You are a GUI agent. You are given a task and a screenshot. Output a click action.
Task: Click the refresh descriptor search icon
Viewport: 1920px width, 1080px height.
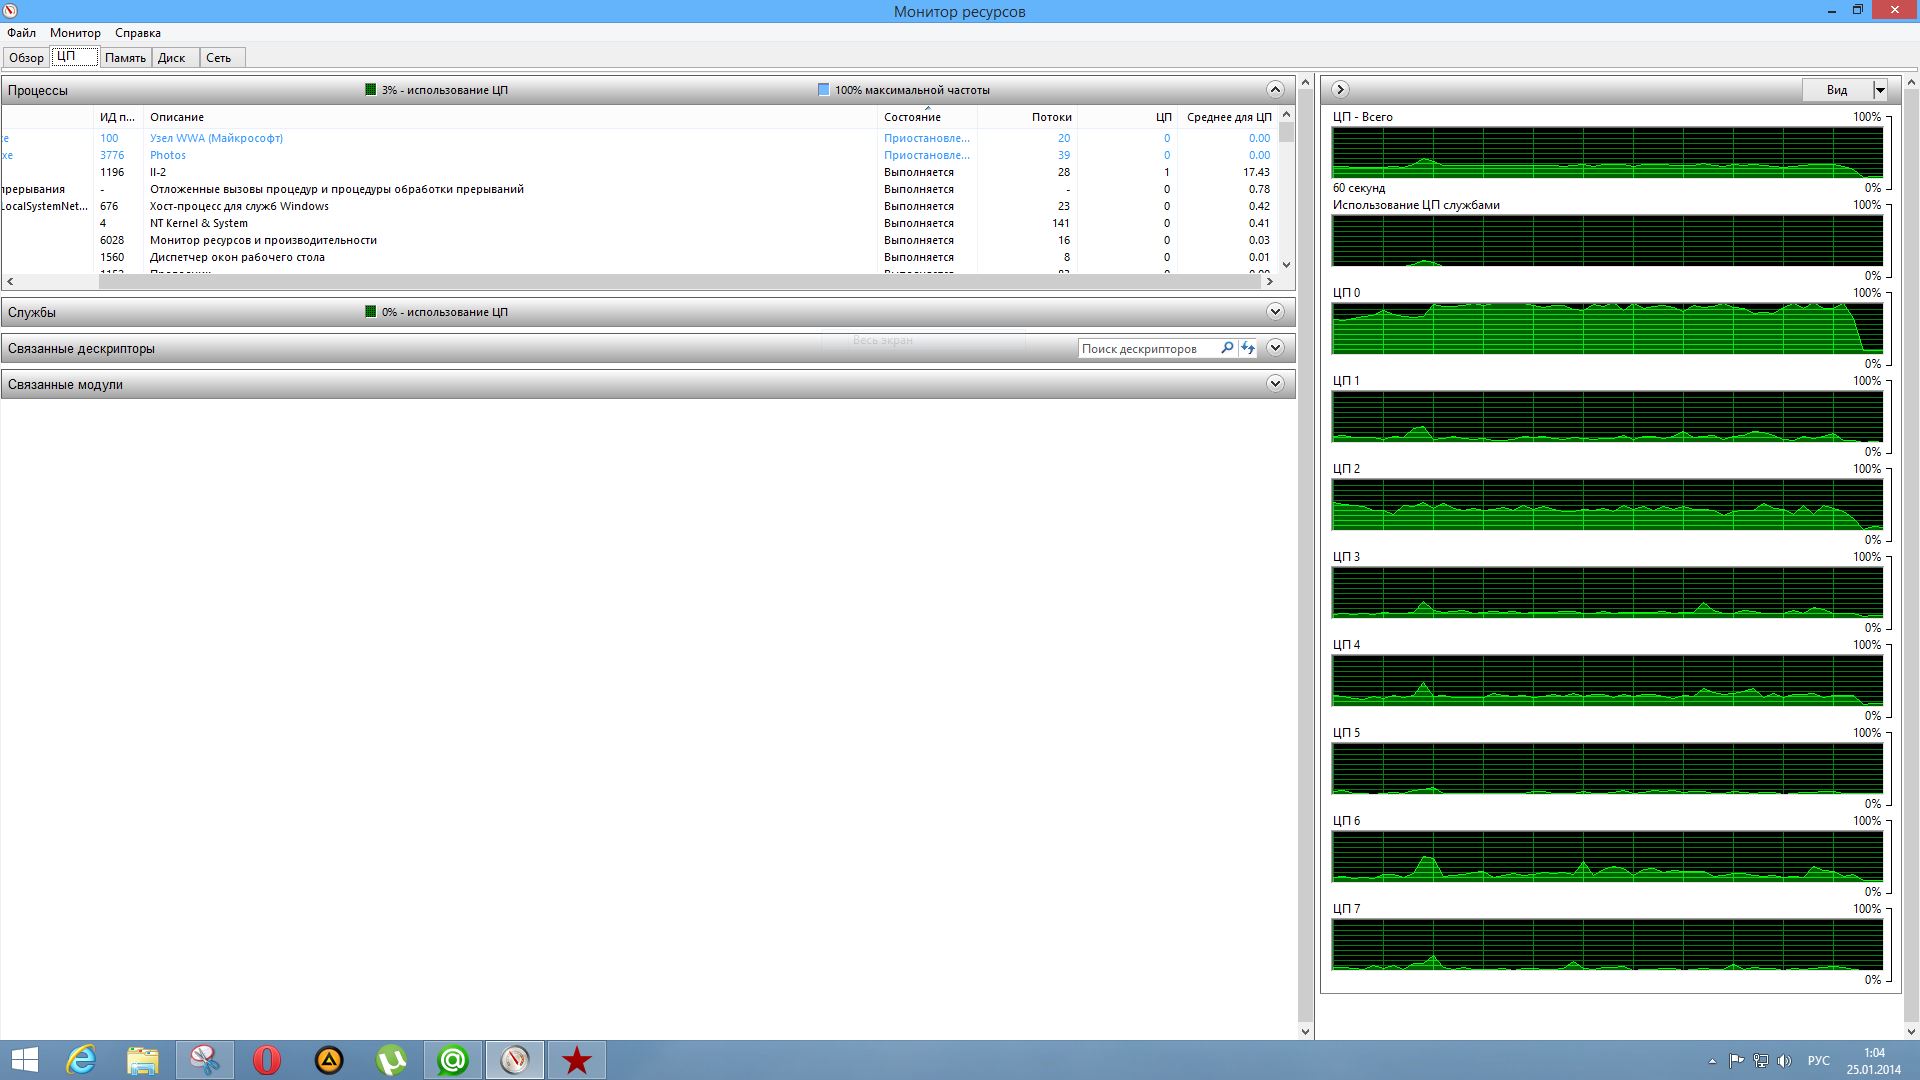coord(1248,348)
